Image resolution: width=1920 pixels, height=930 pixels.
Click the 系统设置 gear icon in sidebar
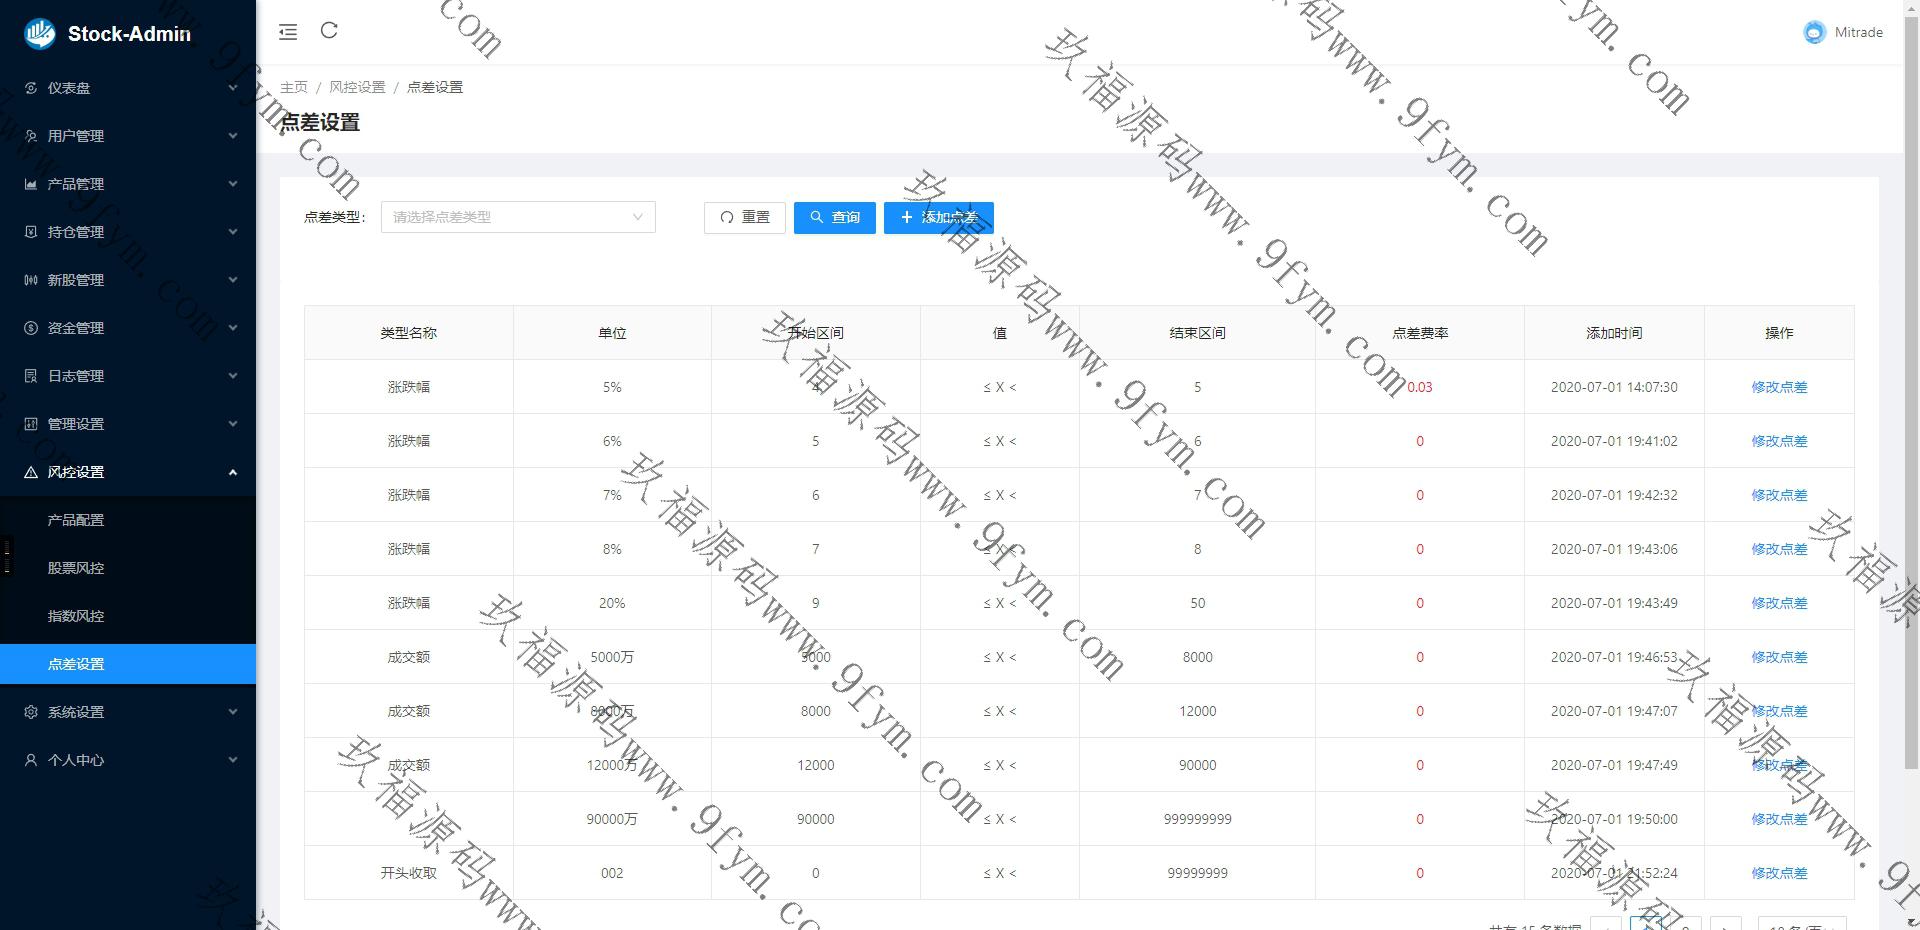(x=31, y=712)
